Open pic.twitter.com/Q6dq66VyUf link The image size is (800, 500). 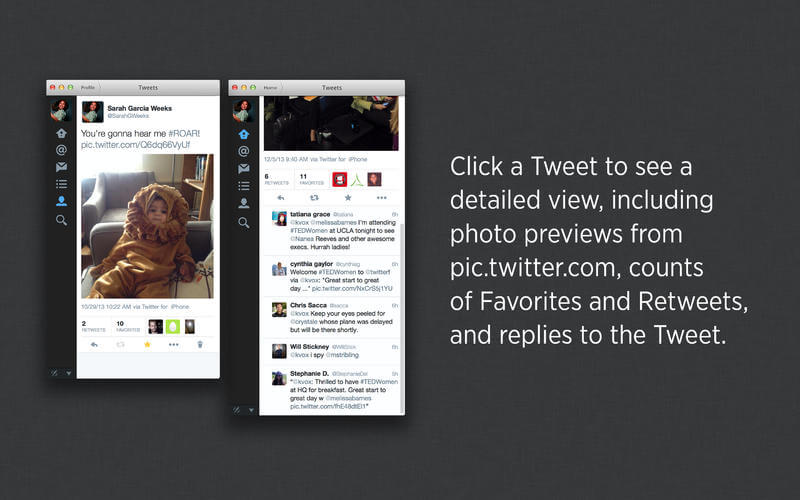(135, 145)
